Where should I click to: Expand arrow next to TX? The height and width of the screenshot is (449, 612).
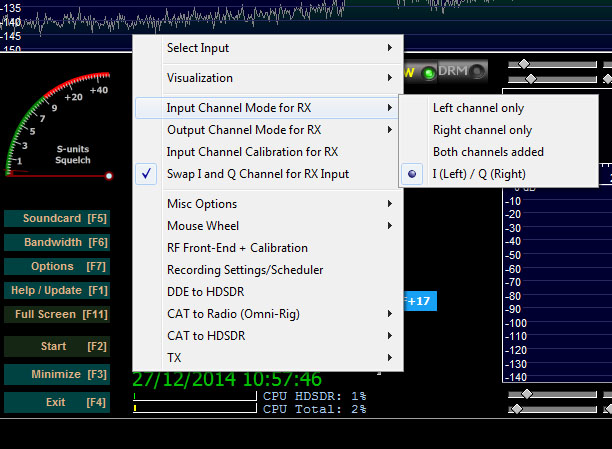click(x=390, y=358)
